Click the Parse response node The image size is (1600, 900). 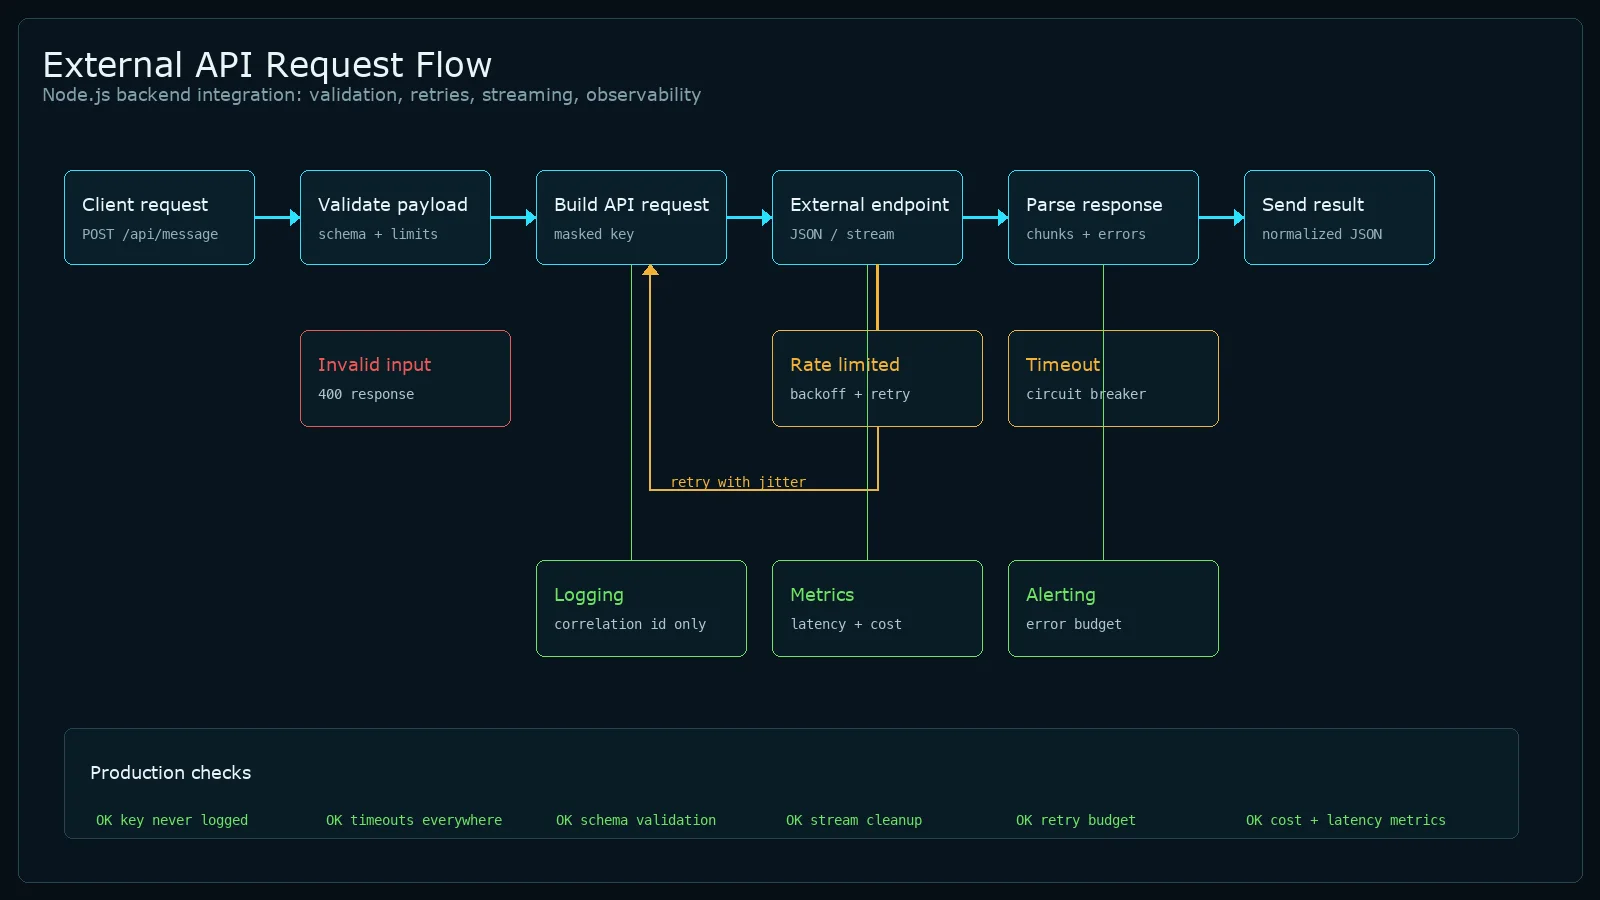(1103, 217)
